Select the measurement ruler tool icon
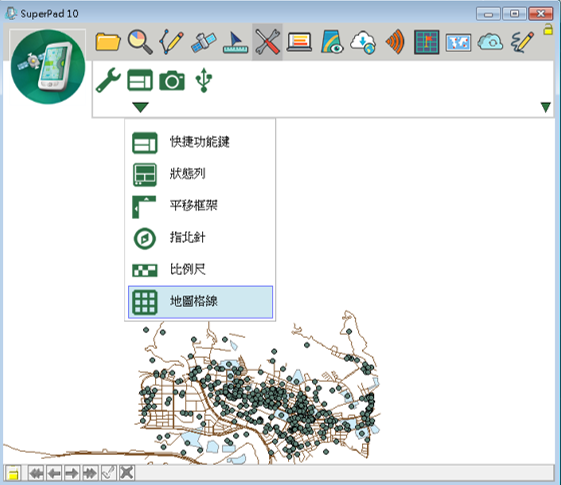This screenshot has height=485, width=561. 235,43
